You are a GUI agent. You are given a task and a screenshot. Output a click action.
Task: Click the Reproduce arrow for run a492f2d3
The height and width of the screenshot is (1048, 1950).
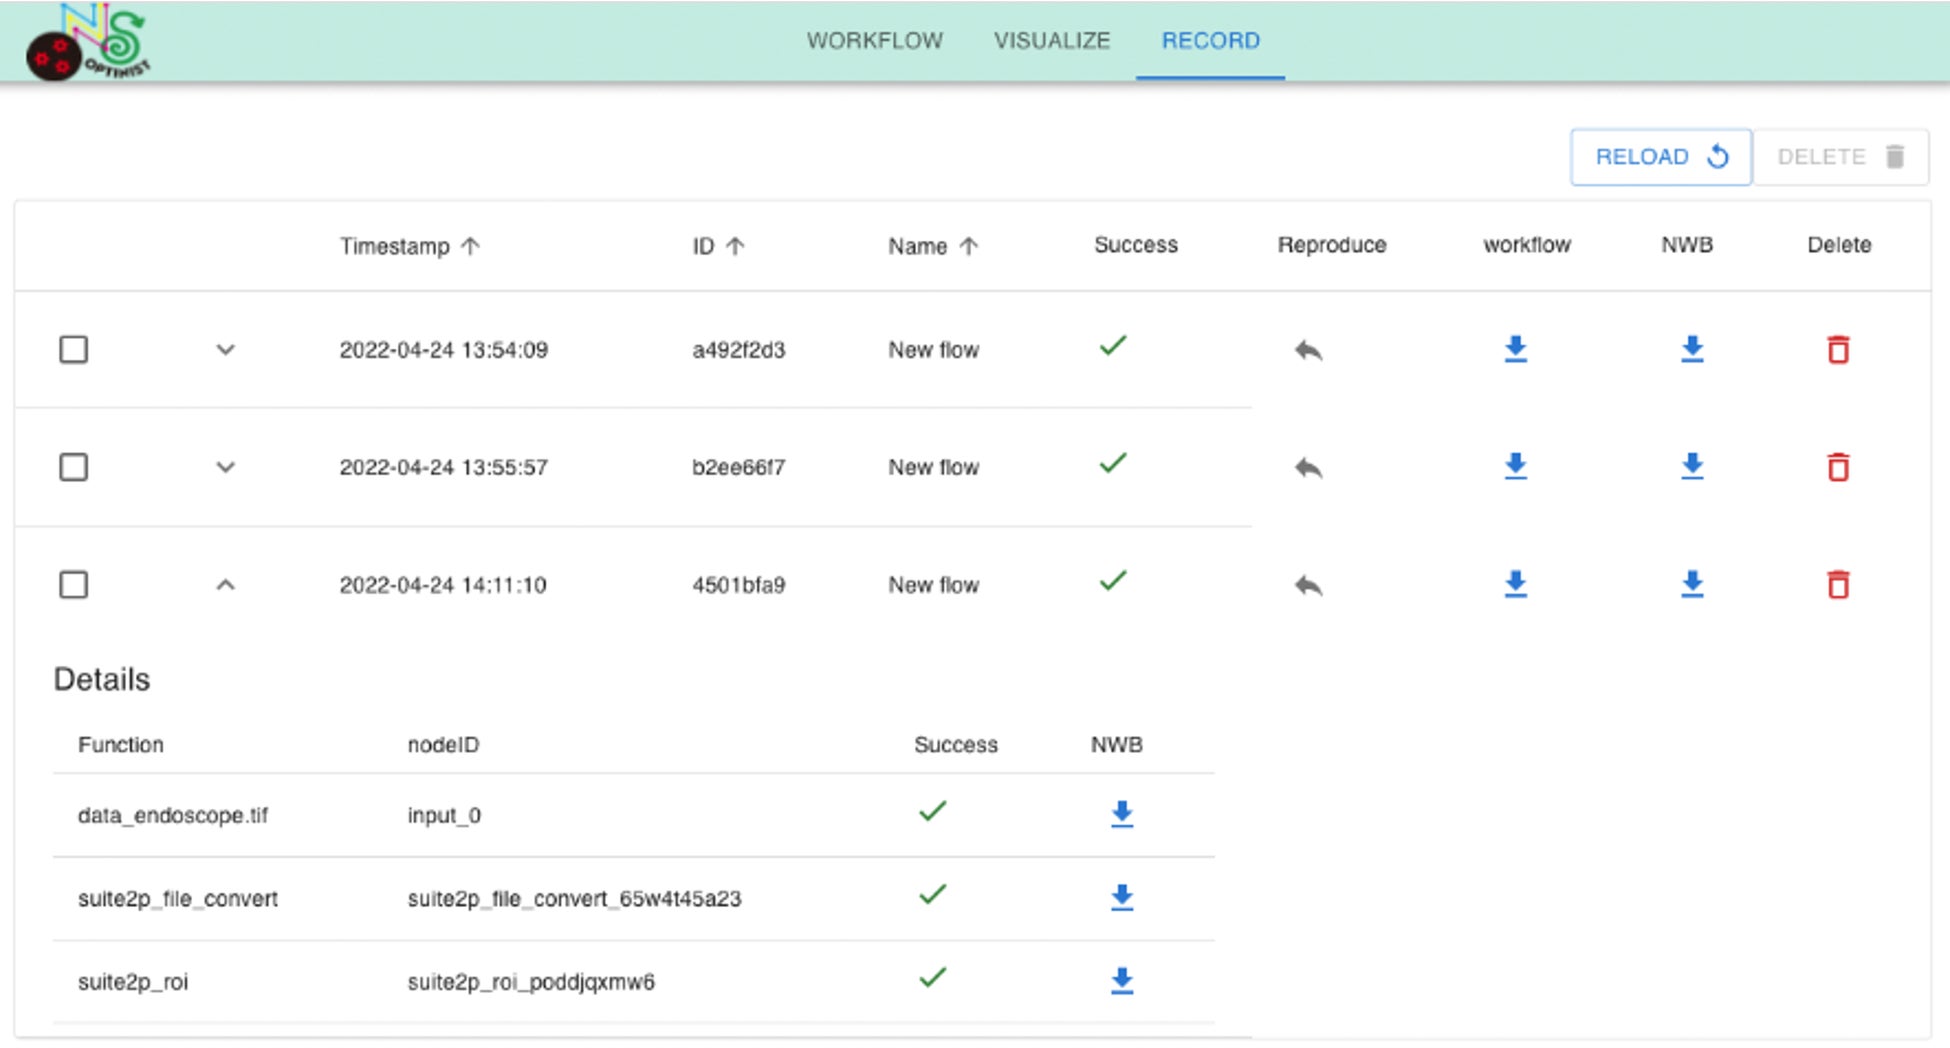1308,350
